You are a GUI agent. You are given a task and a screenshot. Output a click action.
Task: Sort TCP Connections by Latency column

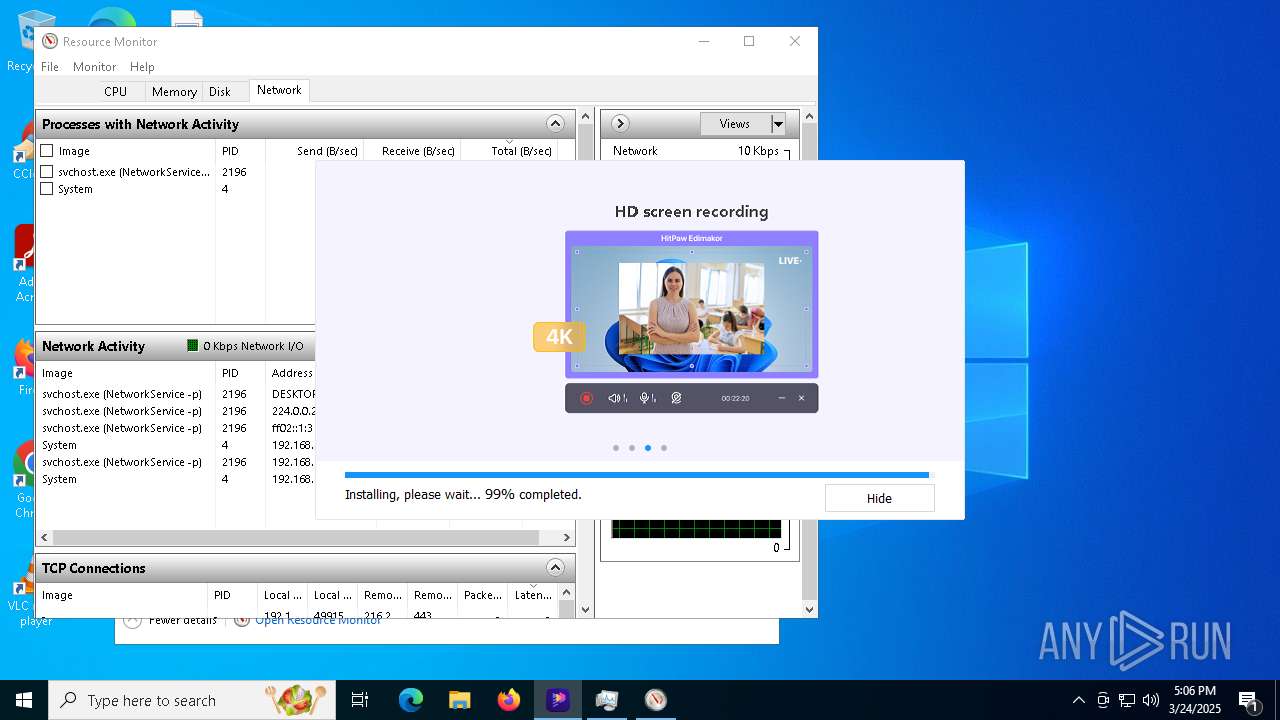(x=533, y=595)
